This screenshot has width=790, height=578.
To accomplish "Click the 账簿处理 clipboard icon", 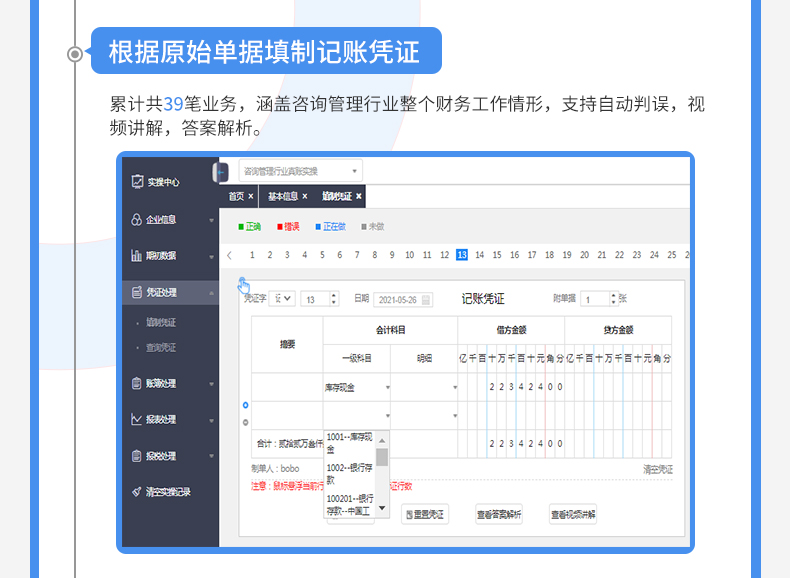I will point(137,383).
